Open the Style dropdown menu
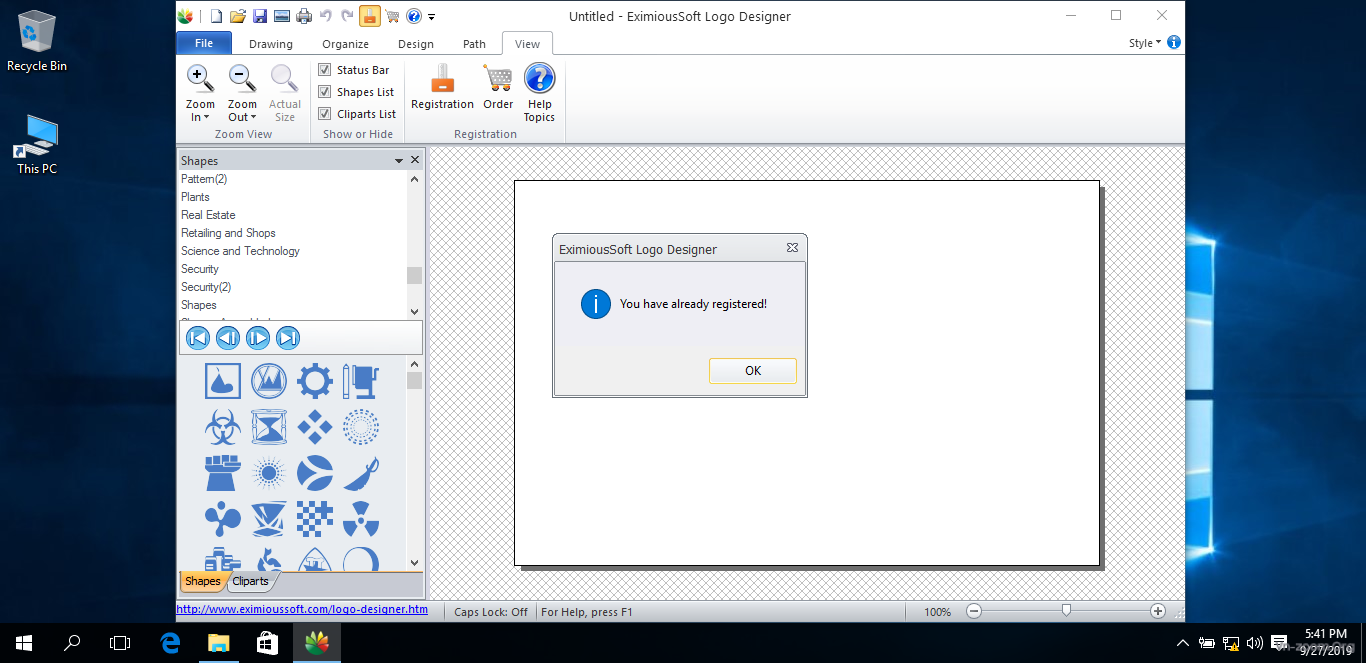The height and width of the screenshot is (663, 1366). click(x=1145, y=43)
